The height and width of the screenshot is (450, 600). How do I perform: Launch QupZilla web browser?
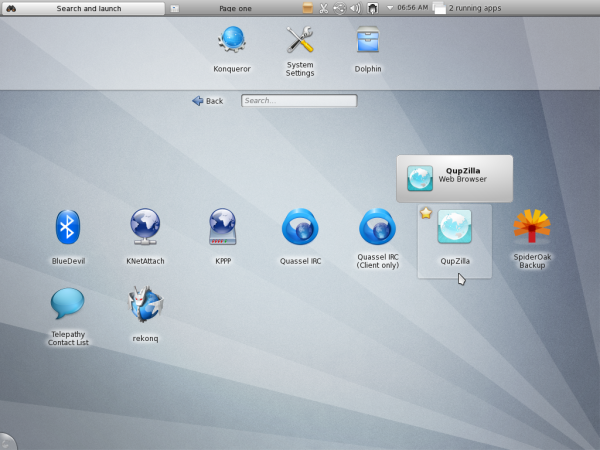455,240
